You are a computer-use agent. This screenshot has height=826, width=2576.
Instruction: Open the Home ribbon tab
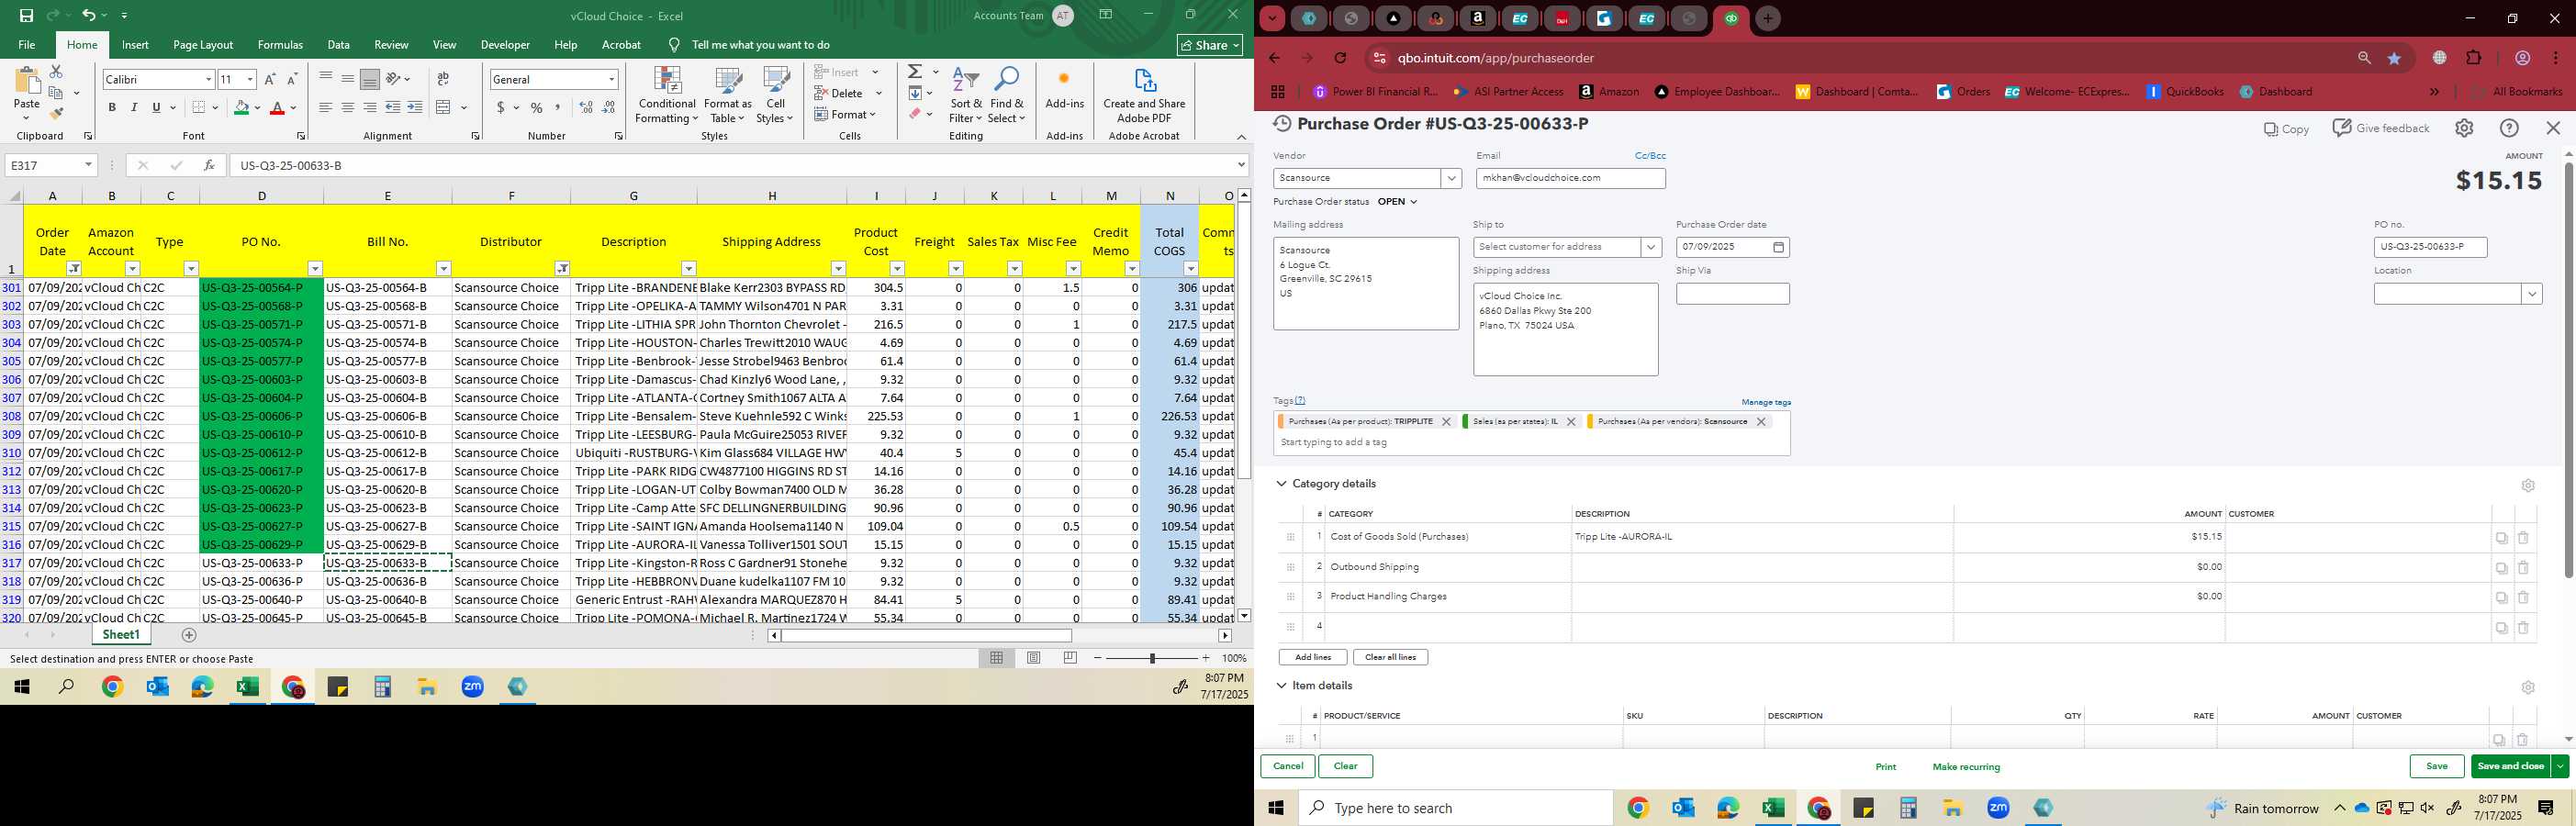[x=82, y=45]
